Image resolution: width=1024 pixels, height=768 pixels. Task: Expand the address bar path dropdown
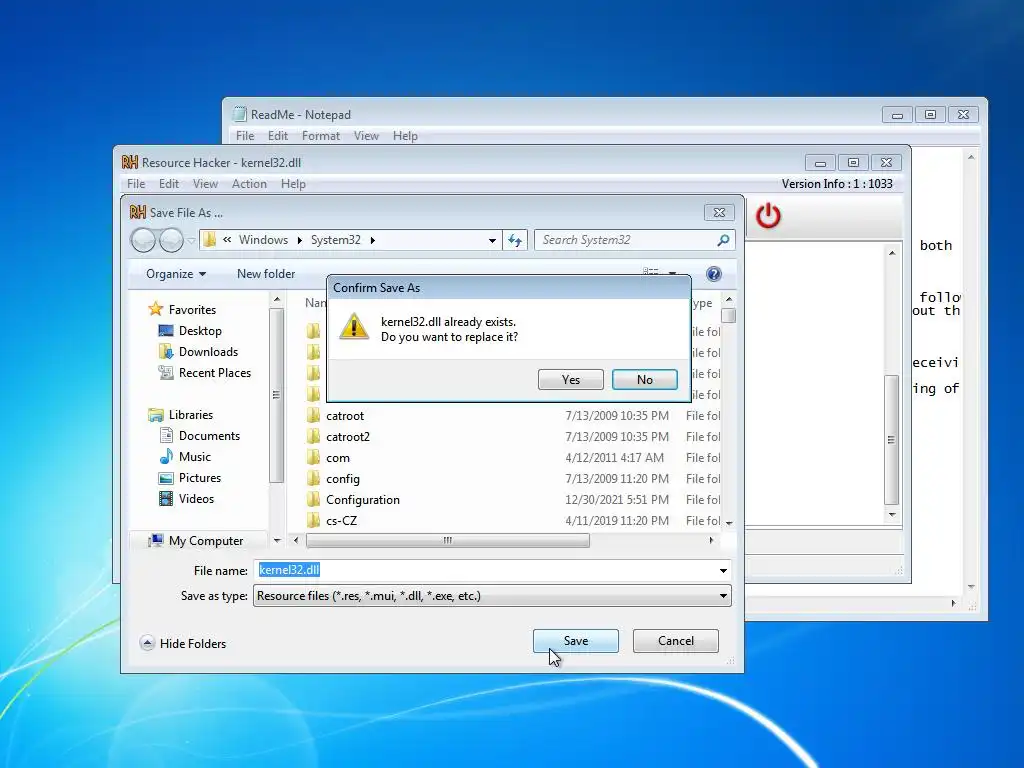492,240
